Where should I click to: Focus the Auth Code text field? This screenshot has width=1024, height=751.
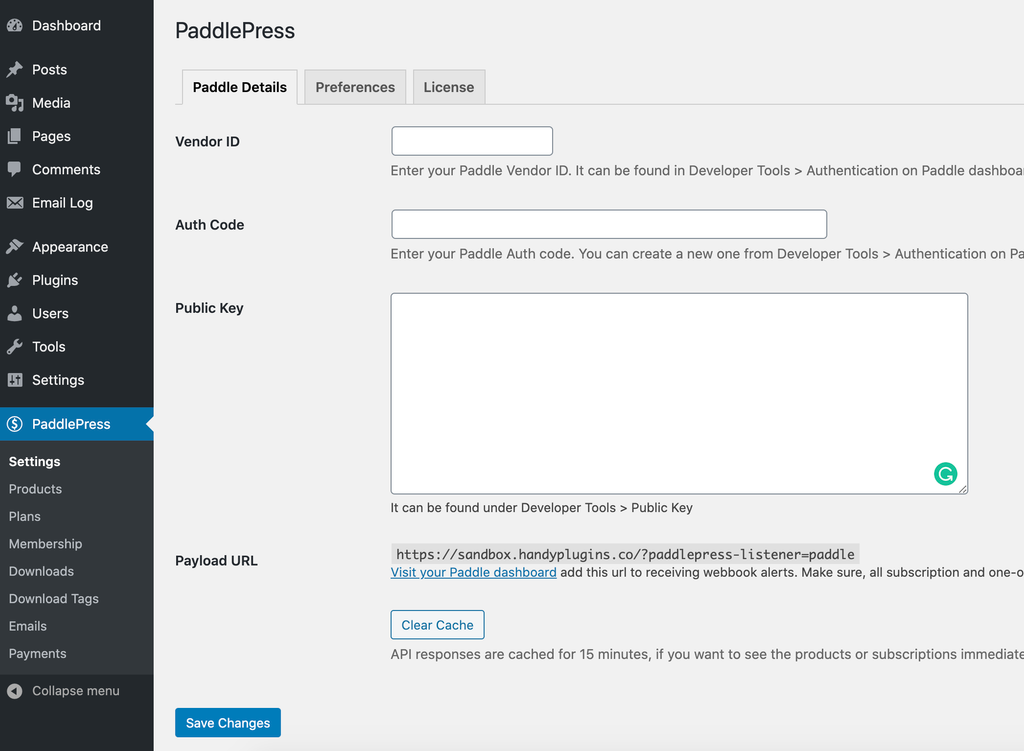coord(609,224)
